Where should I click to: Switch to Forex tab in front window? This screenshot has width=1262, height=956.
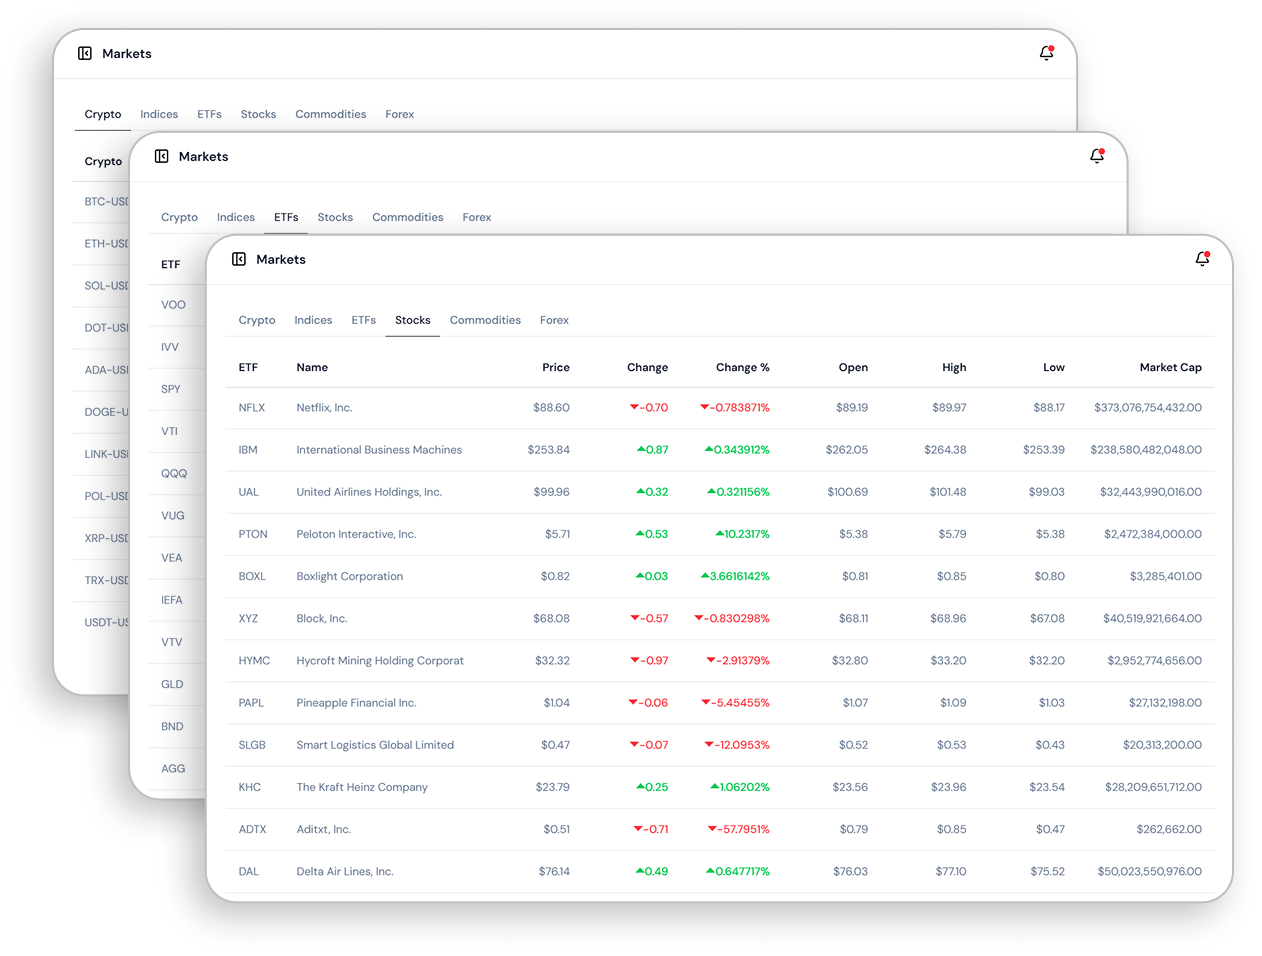pos(554,320)
